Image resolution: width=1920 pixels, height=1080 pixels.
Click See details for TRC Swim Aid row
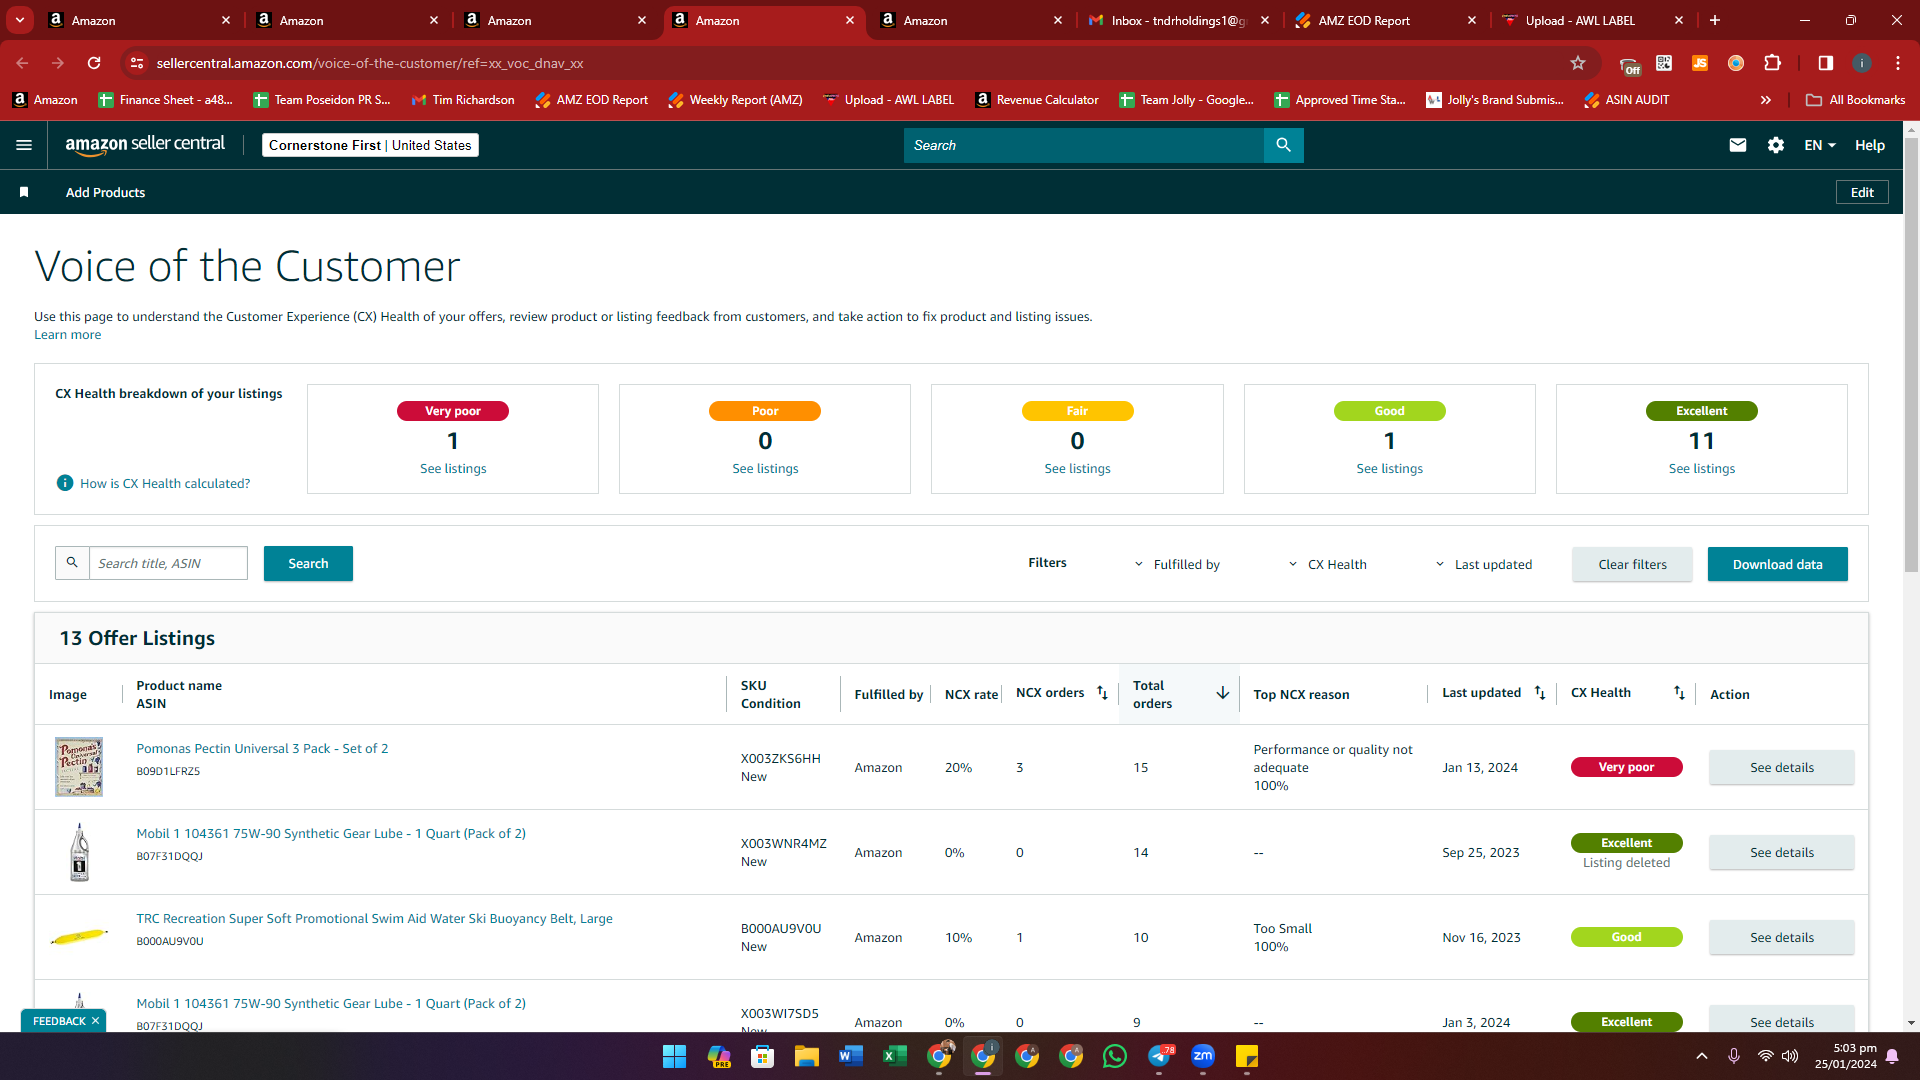coord(1781,937)
